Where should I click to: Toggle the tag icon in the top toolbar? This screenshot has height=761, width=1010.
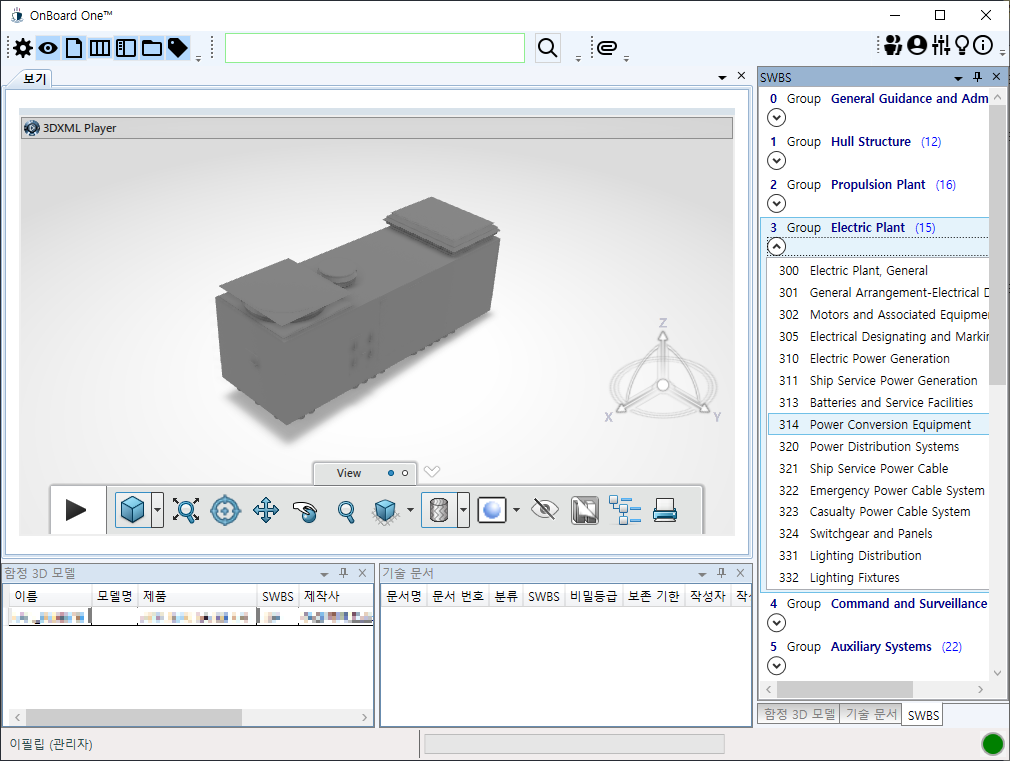pos(178,48)
